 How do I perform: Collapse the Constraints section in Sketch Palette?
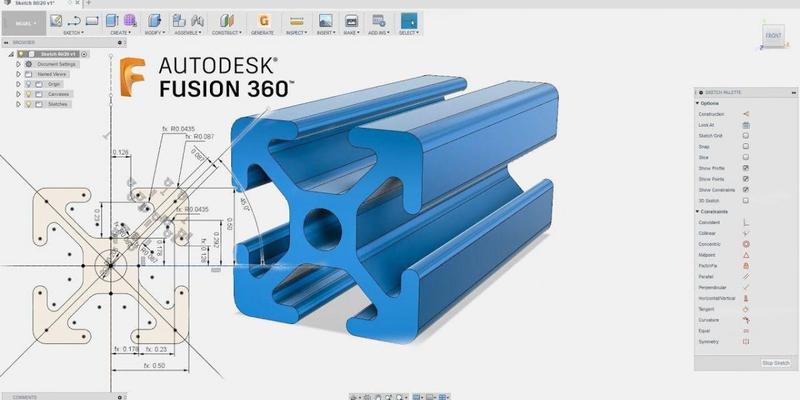(x=697, y=211)
